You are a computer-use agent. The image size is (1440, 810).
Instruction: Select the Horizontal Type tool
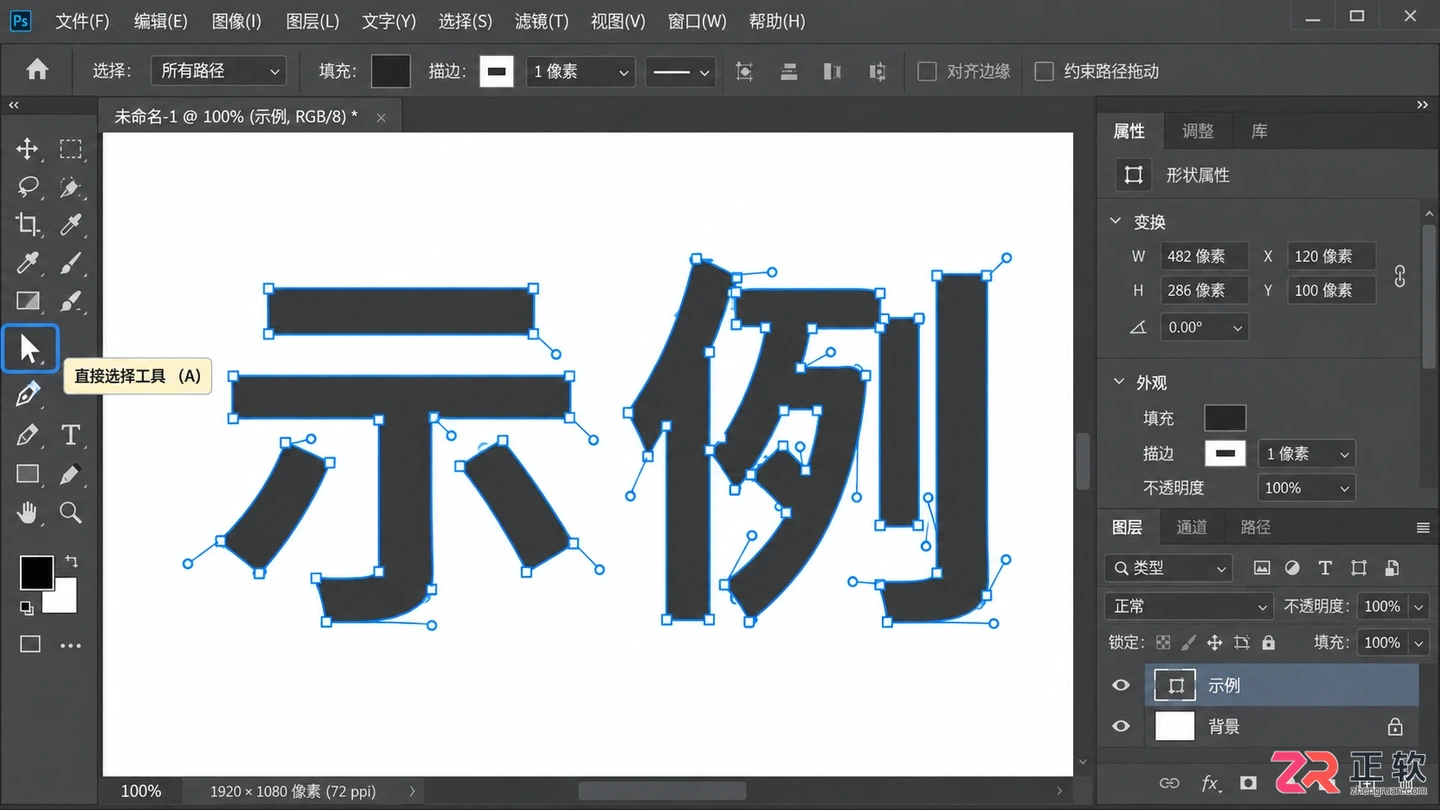tap(70, 435)
